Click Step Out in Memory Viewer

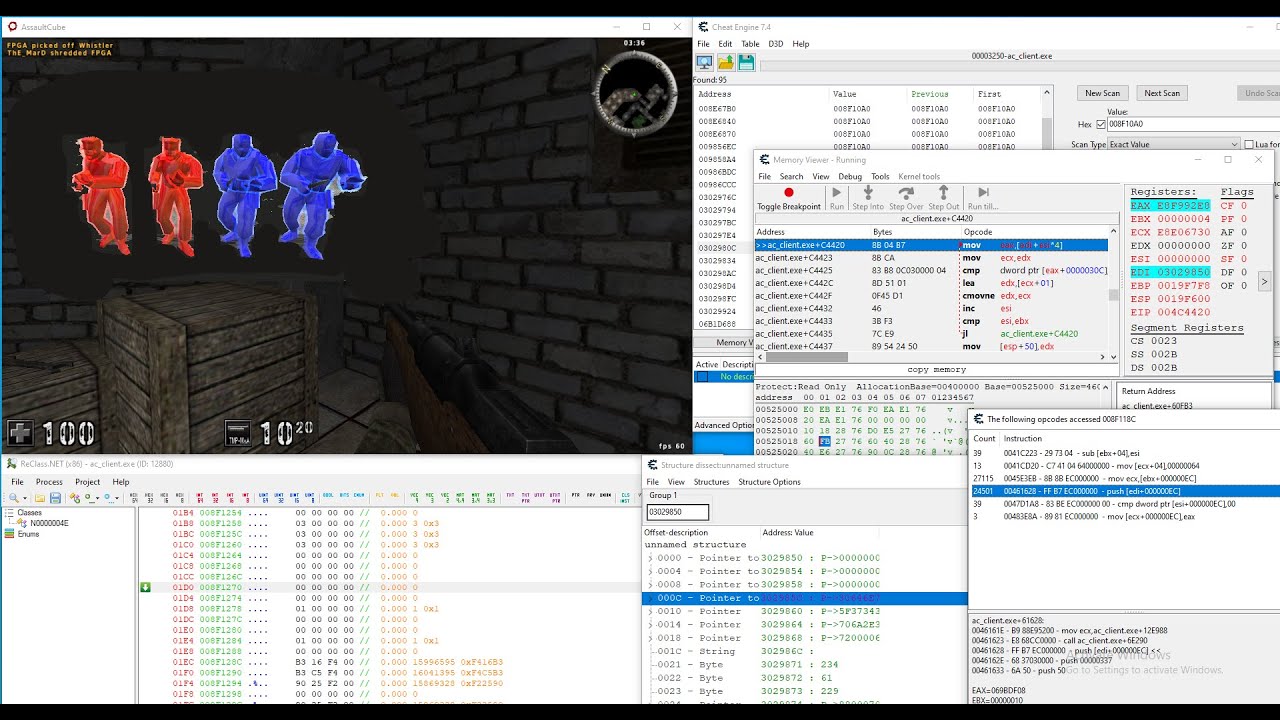[x=943, y=198]
